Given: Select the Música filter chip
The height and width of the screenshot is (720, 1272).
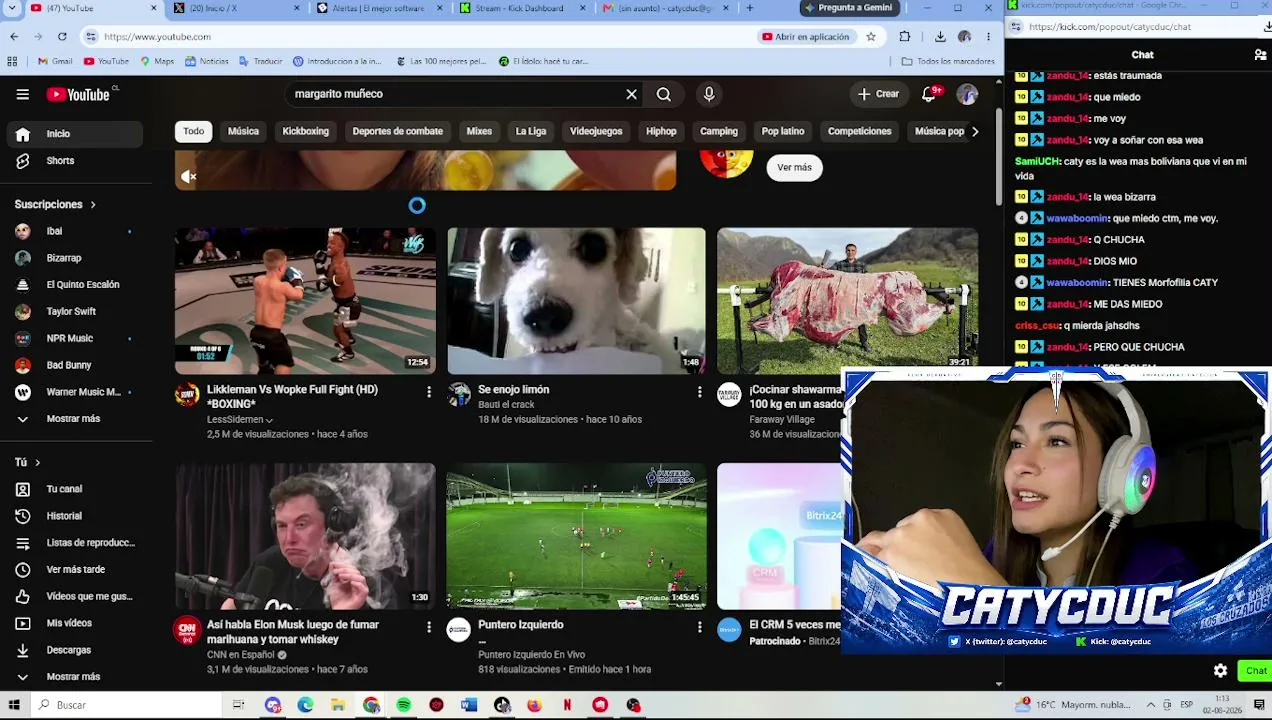Looking at the screenshot, I should click(x=243, y=131).
